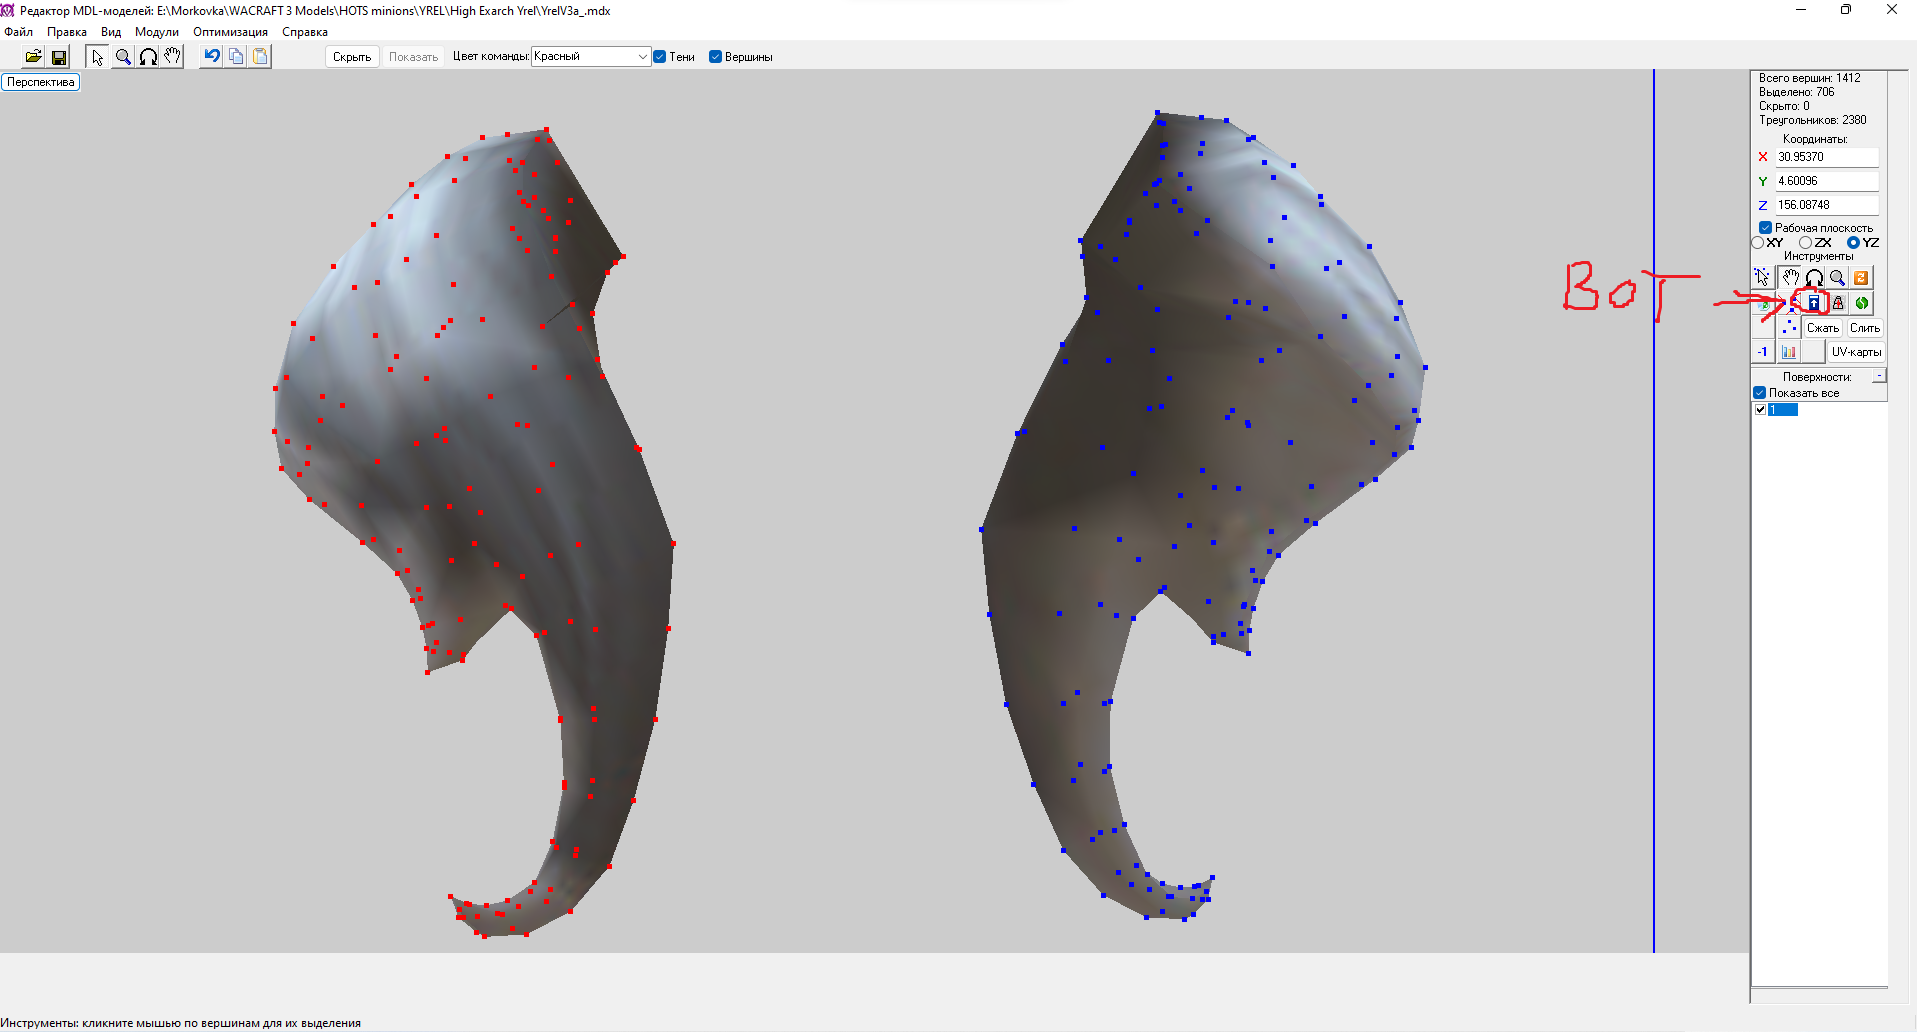Click the bar chart icon in tools panel
The height and width of the screenshot is (1032, 1917).
(x=1788, y=352)
